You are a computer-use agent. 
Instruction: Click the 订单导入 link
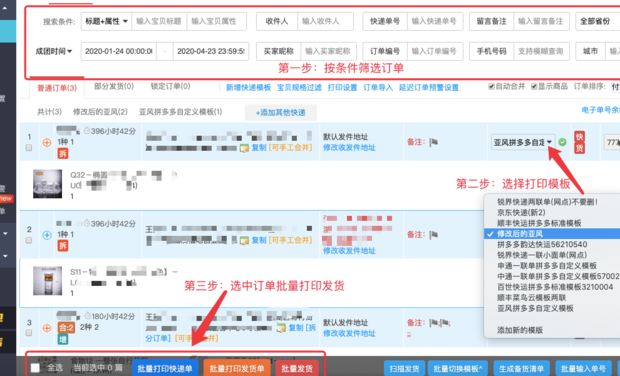378,88
